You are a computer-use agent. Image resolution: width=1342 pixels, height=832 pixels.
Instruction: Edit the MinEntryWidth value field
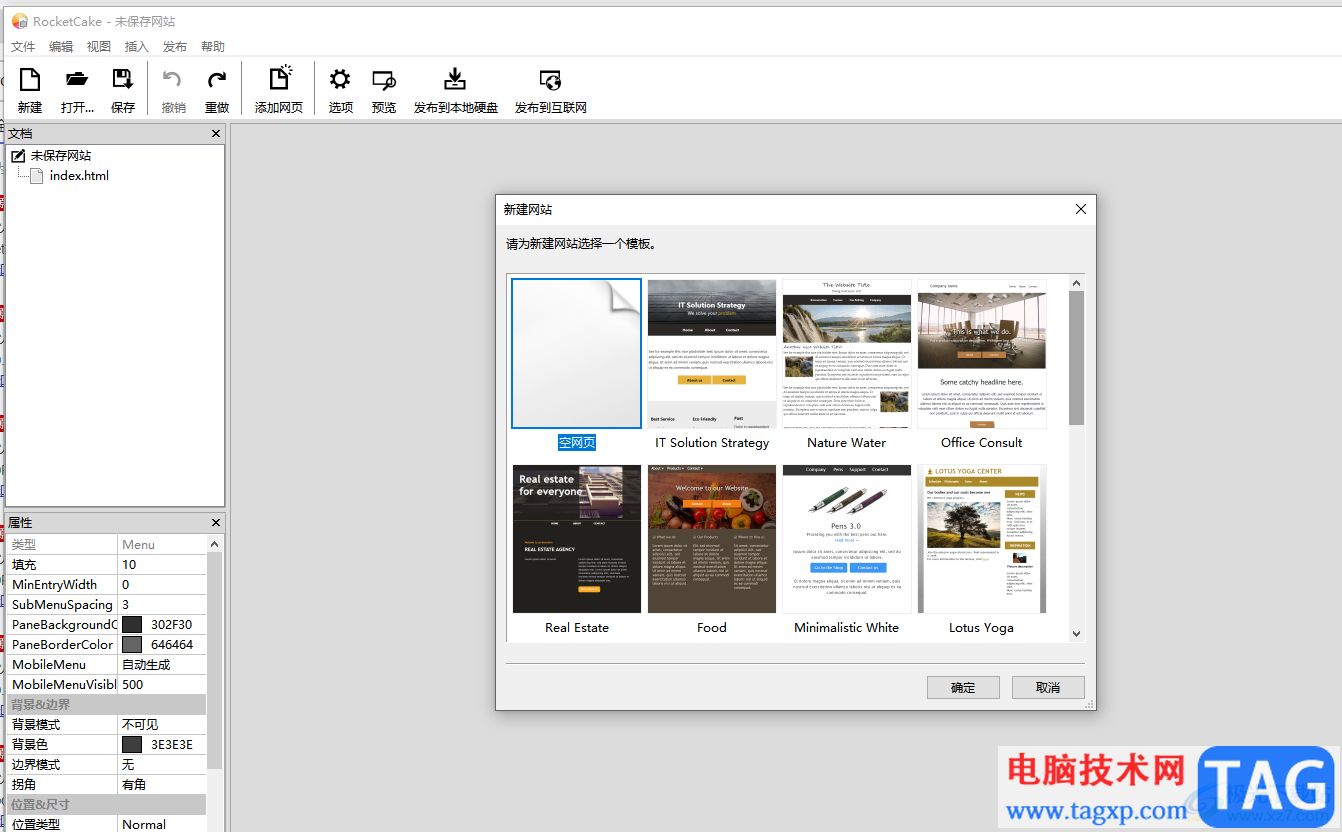pyautogui.click(x=162, y=584)
